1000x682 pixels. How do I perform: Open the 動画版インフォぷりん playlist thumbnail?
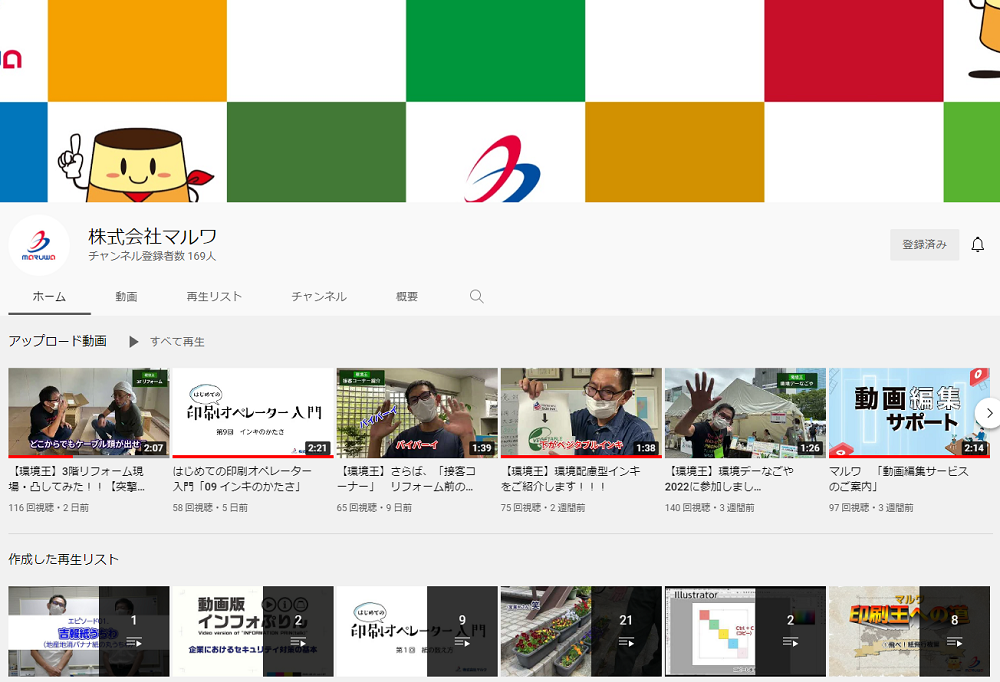pyautogui.click(x=253, y=631)
